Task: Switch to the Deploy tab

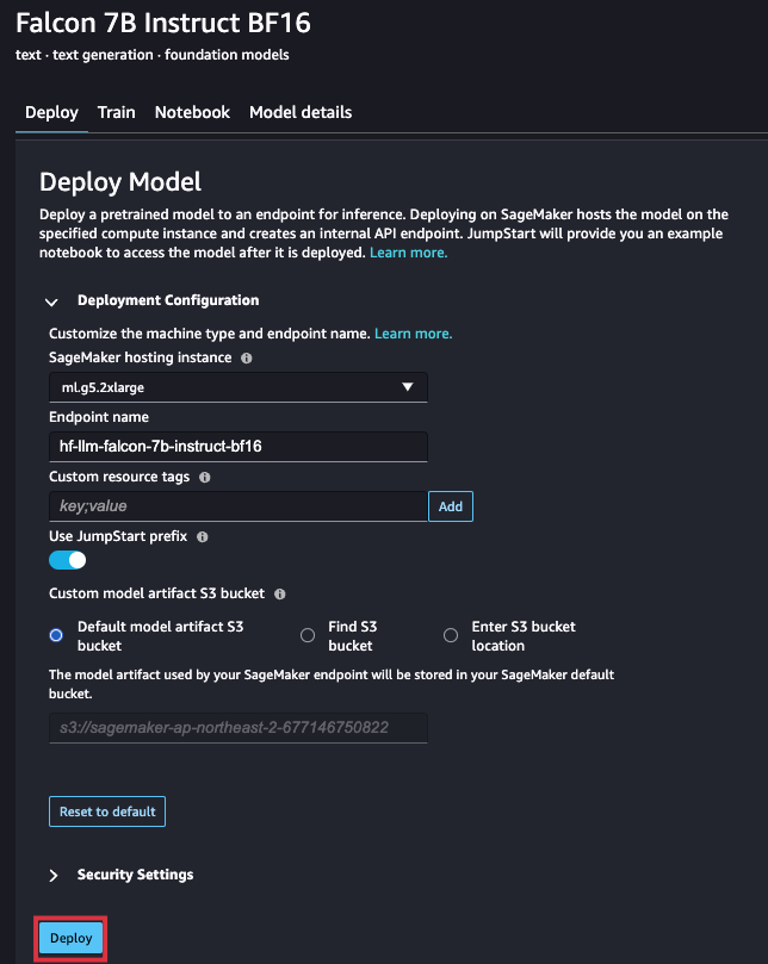Action: click(52, 113)
